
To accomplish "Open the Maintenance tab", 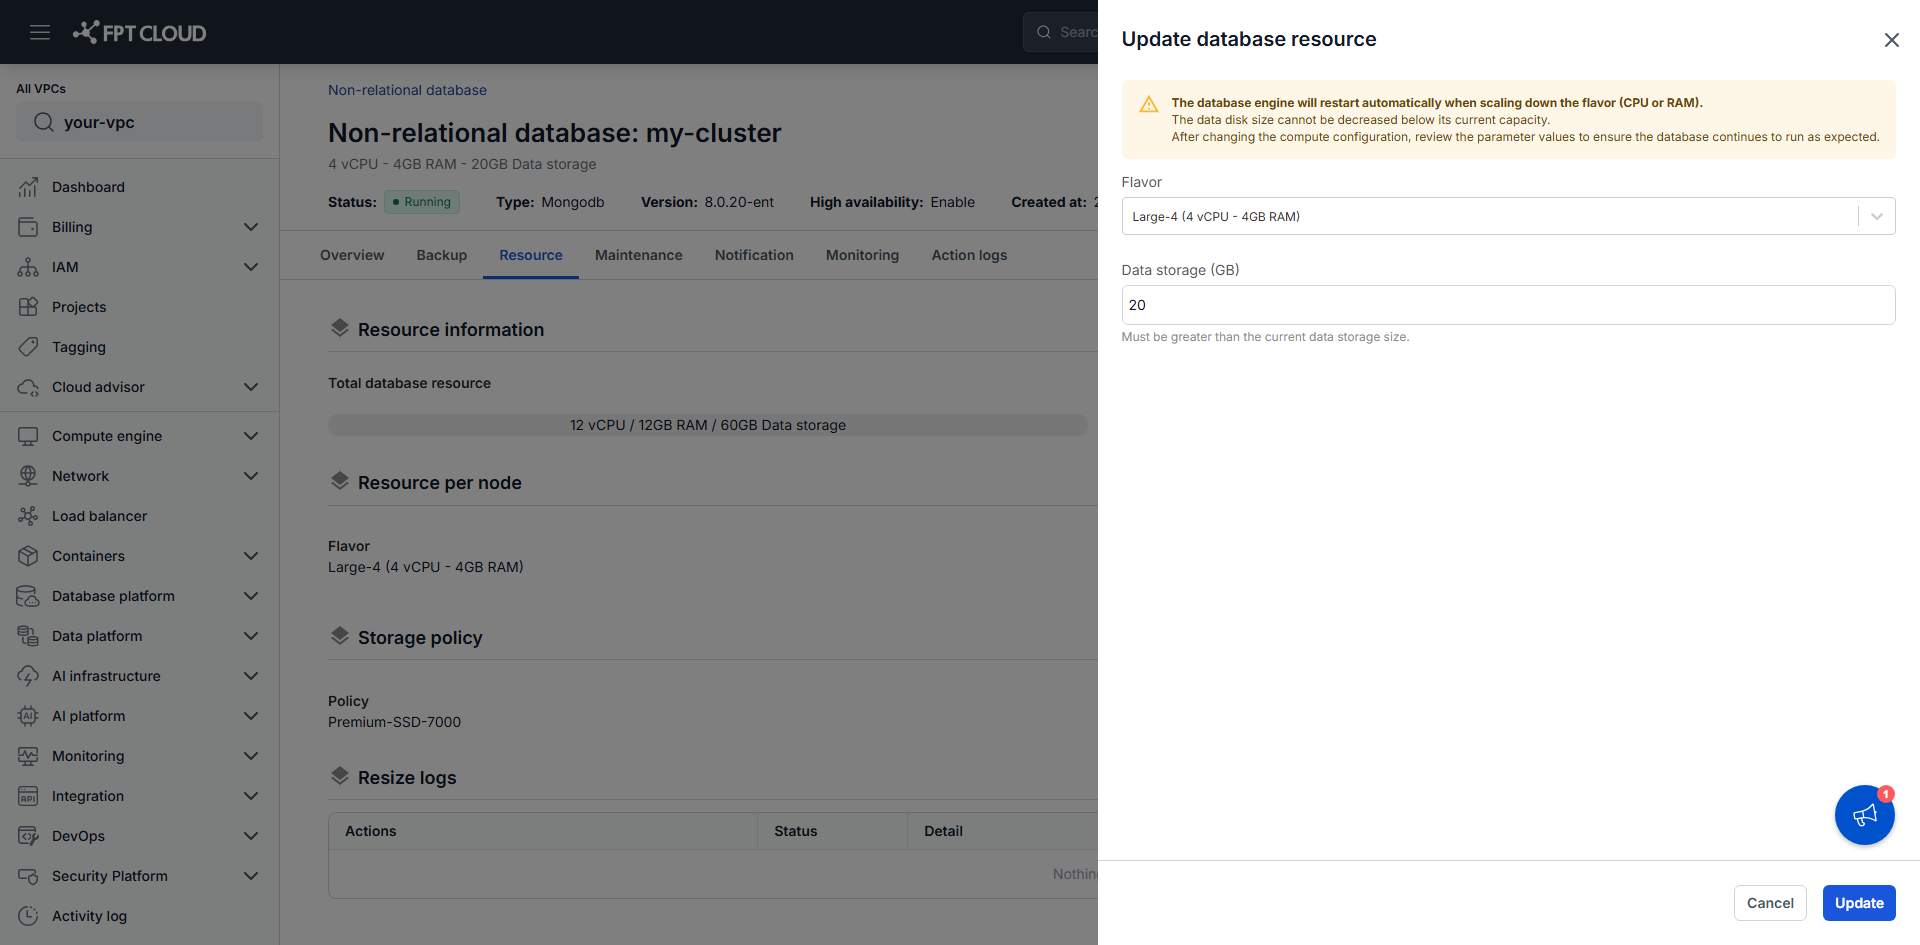I will (x=639, y=255).
